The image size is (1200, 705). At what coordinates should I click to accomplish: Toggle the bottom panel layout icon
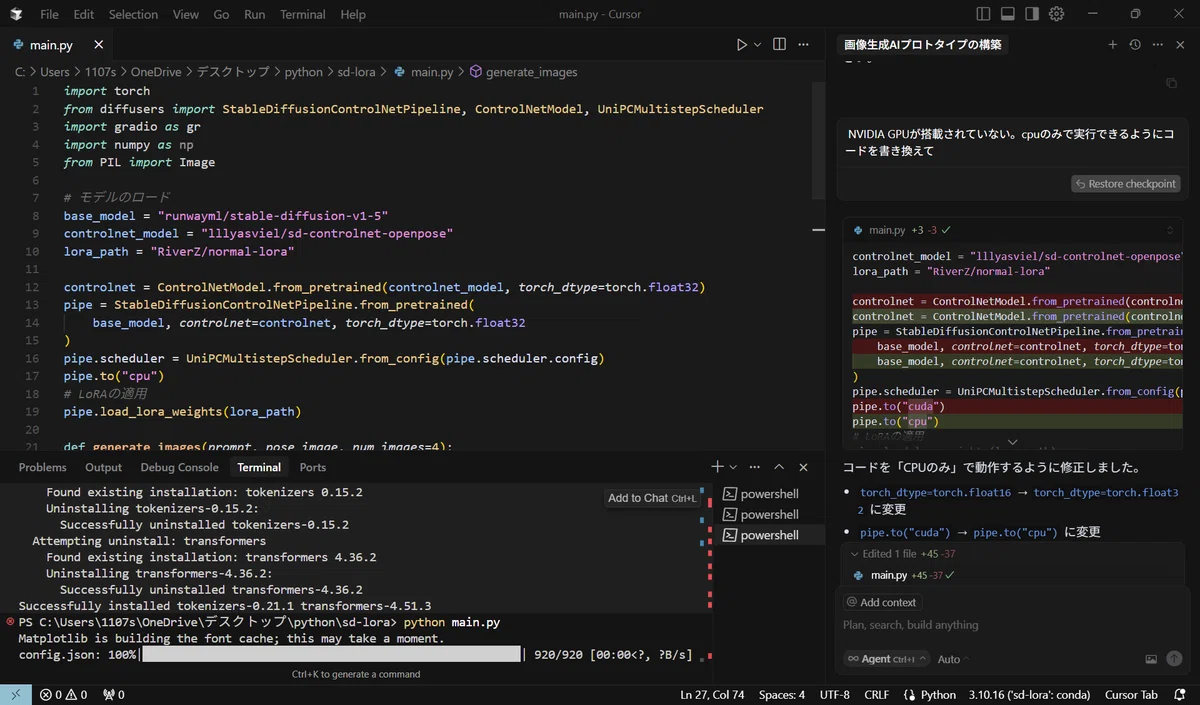click(1008, 14)
